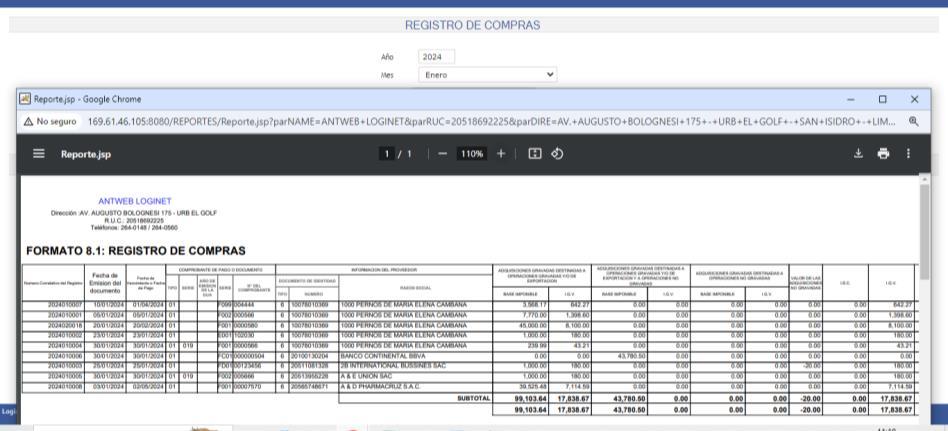948x431 pixels.
Task: Click the REGISTRO DE COMPRAS page title
Action: (x=473, y=25)
